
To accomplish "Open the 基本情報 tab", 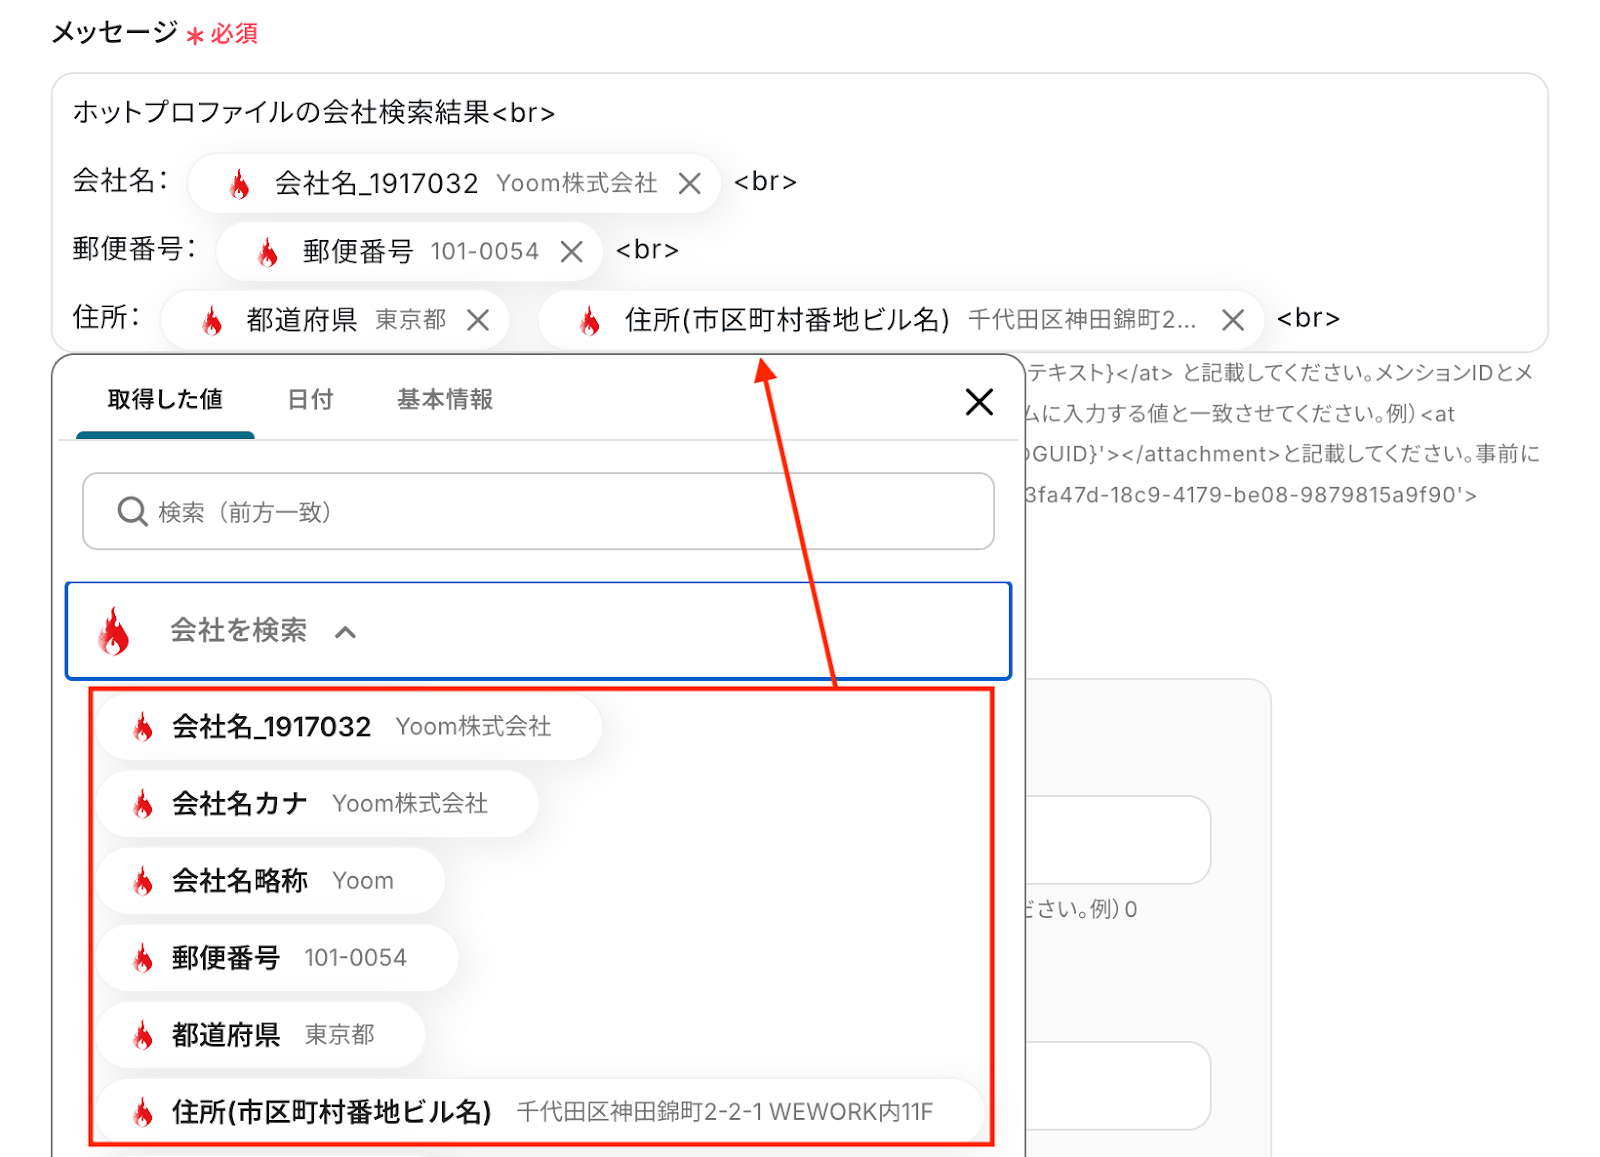I will (445, 400).
